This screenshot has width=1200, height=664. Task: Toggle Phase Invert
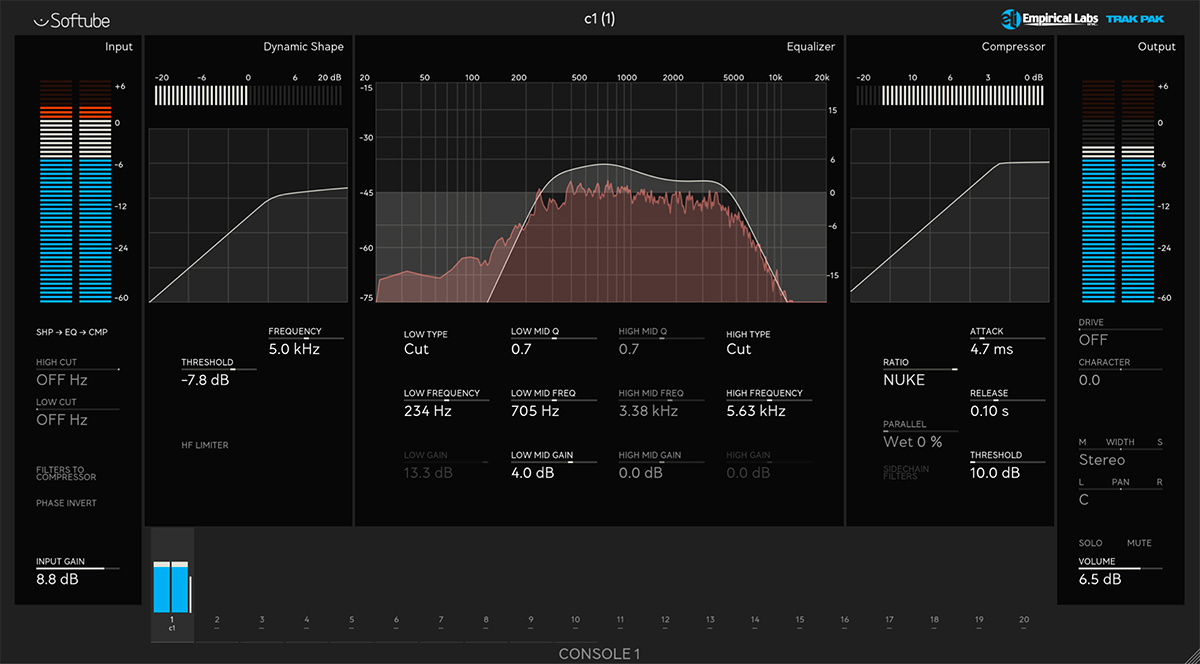67,503
